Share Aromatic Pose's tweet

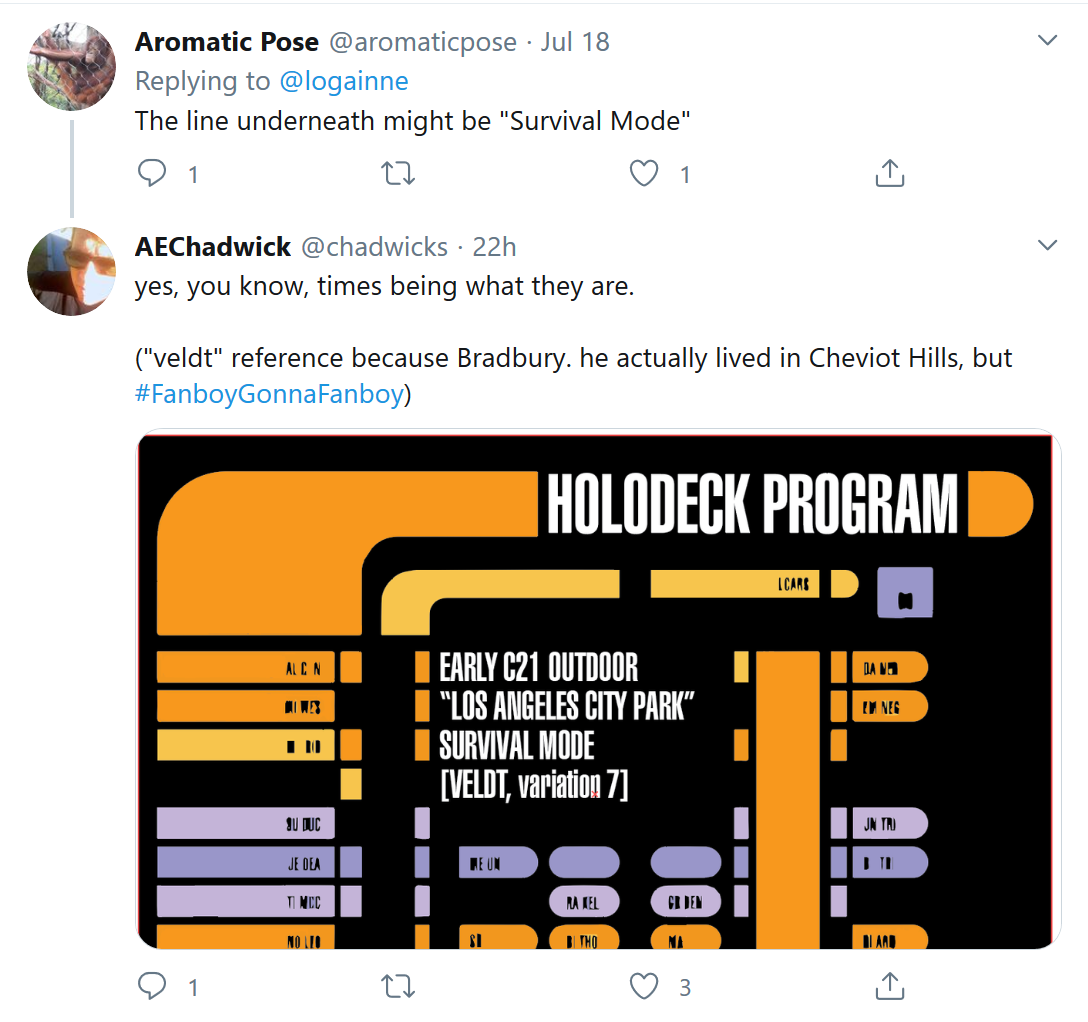[x=889, y=174]
